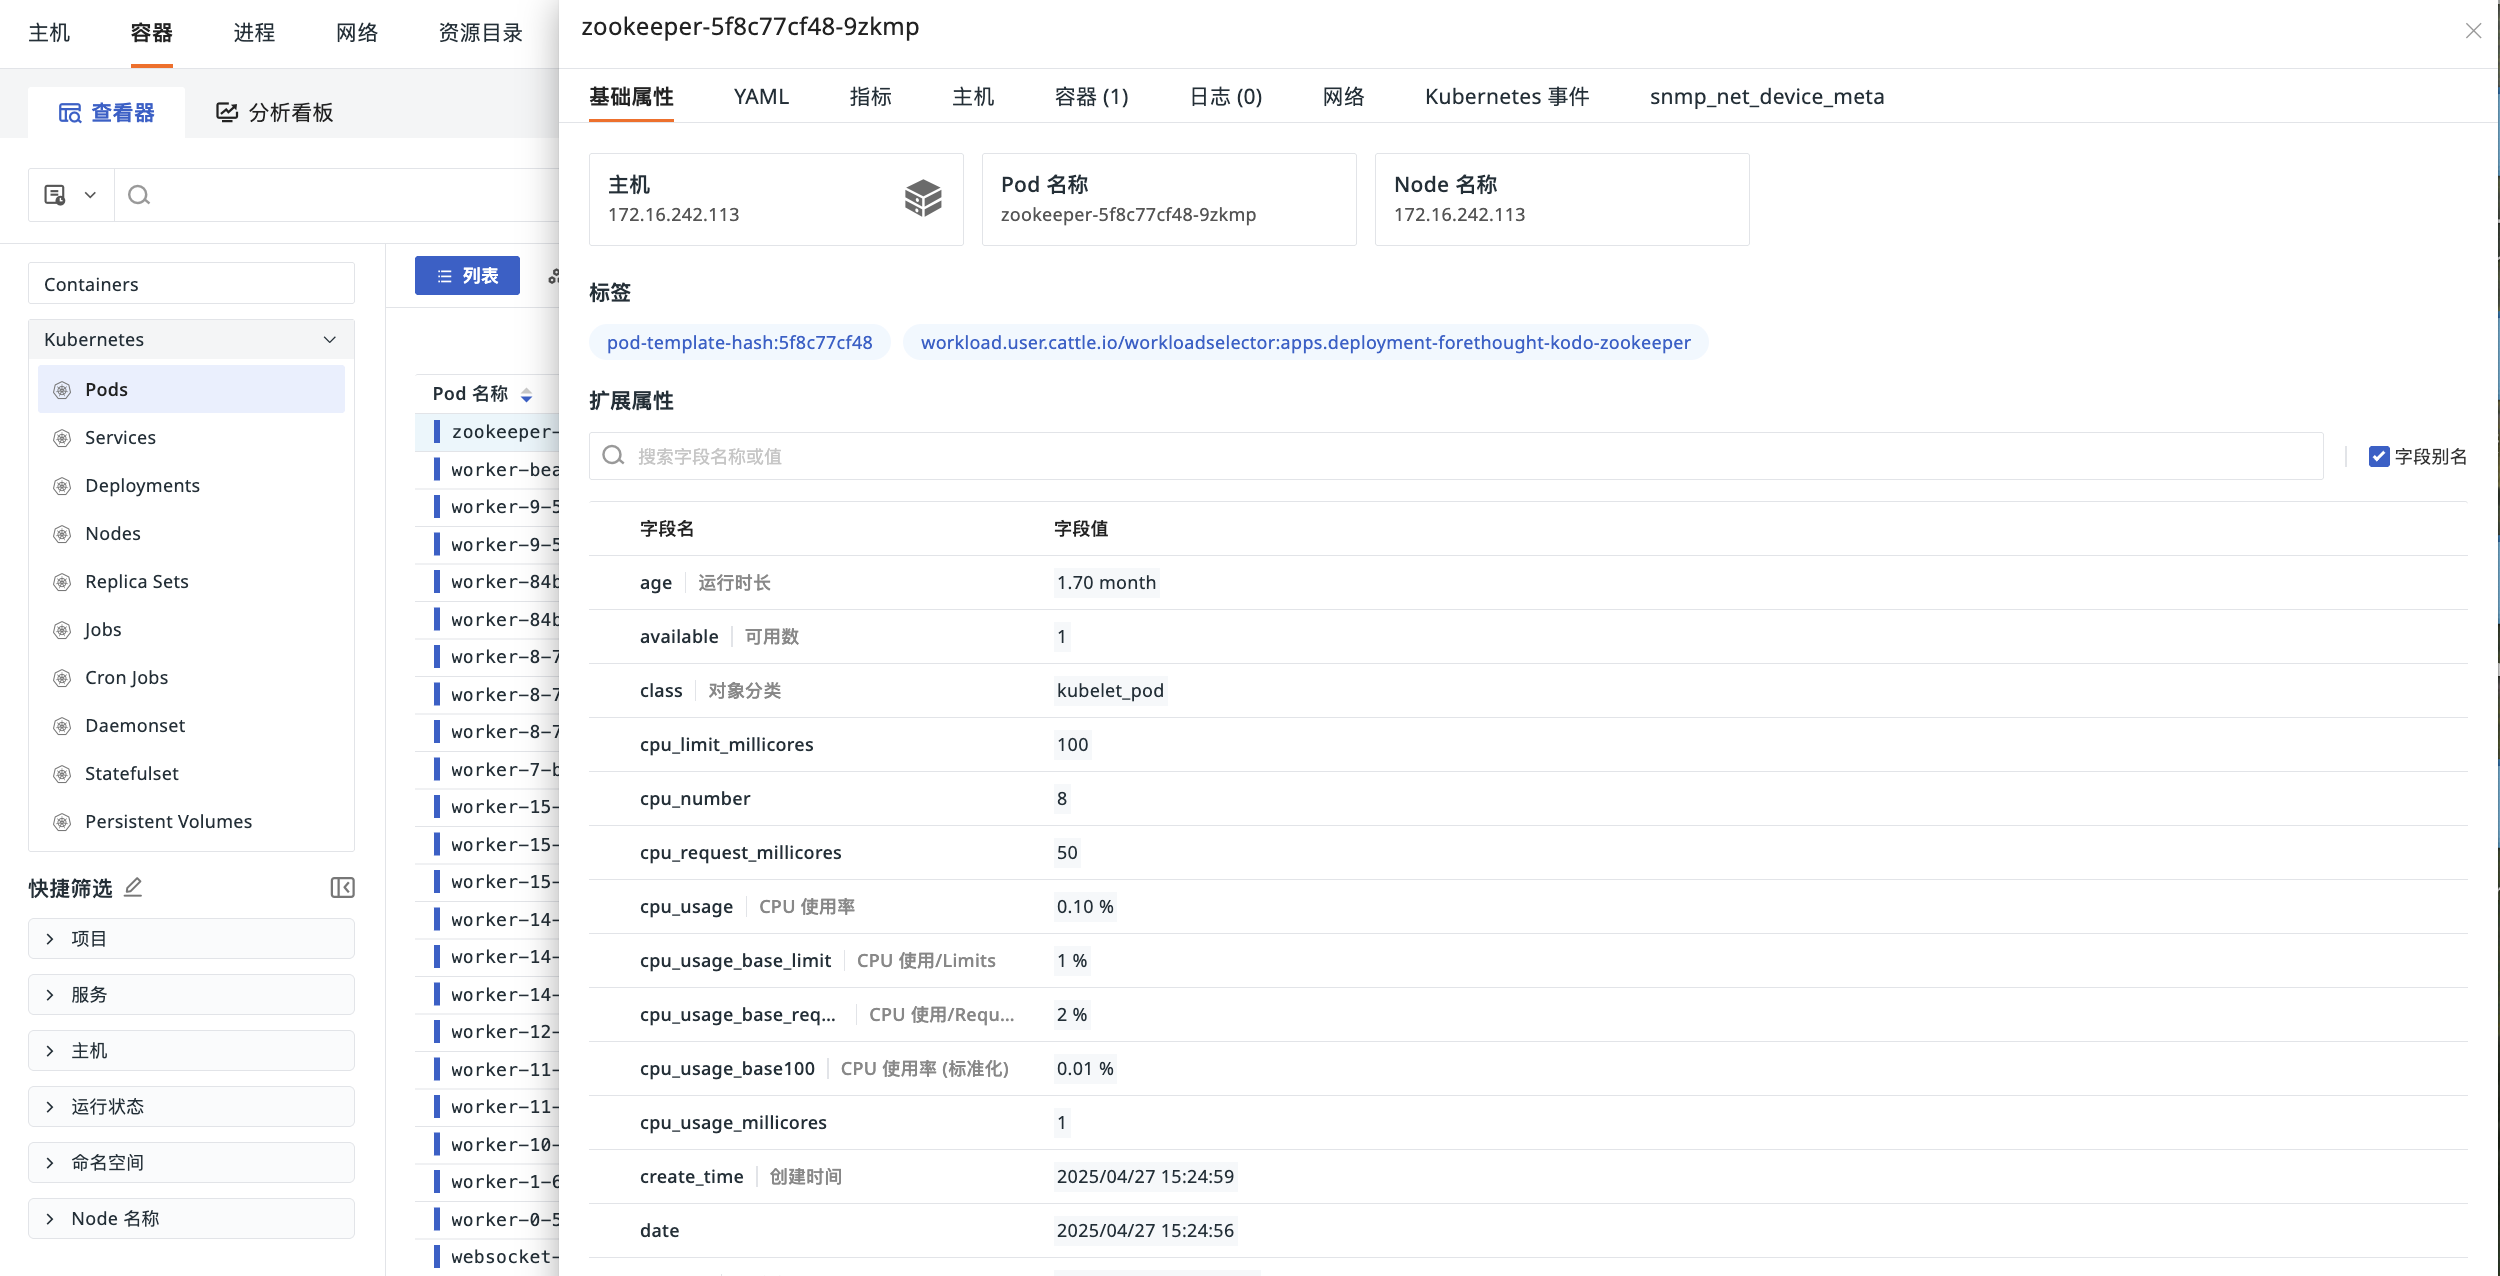This screenshot has height=1276, width=2500.
Task: Open the 日志 (0) logs tab
Action: (1225, 97)
